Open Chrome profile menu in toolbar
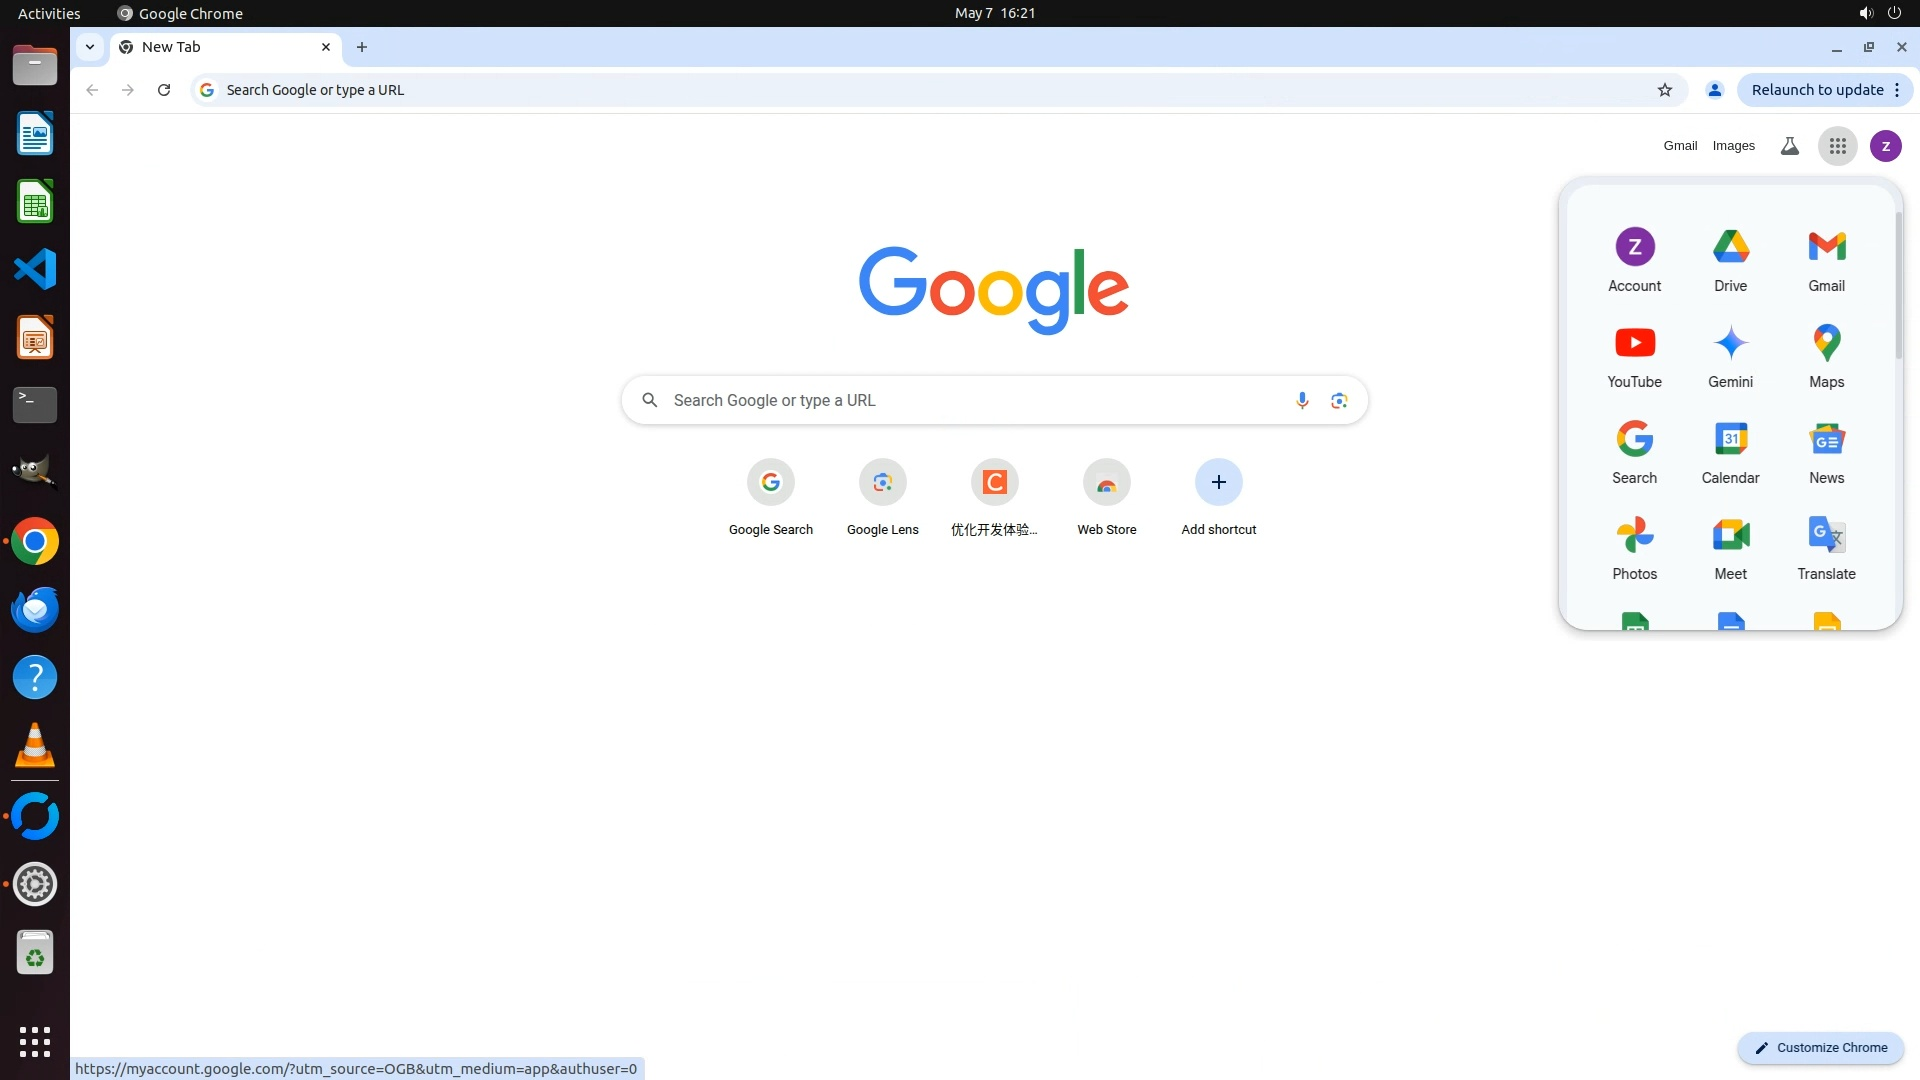 1714,90
